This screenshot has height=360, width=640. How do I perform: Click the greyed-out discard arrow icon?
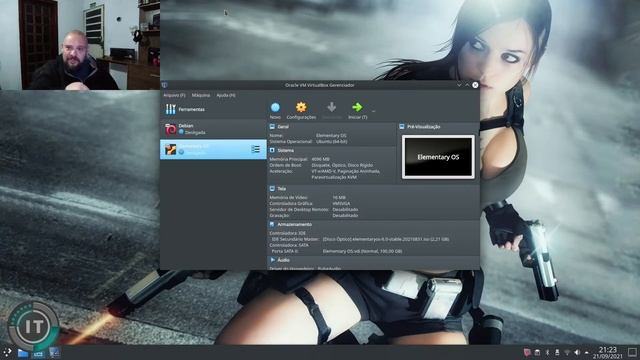(x=331, y=107)
